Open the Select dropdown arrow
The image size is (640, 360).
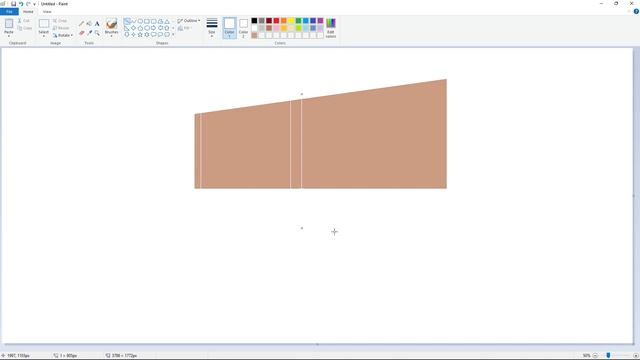[44, 36]
